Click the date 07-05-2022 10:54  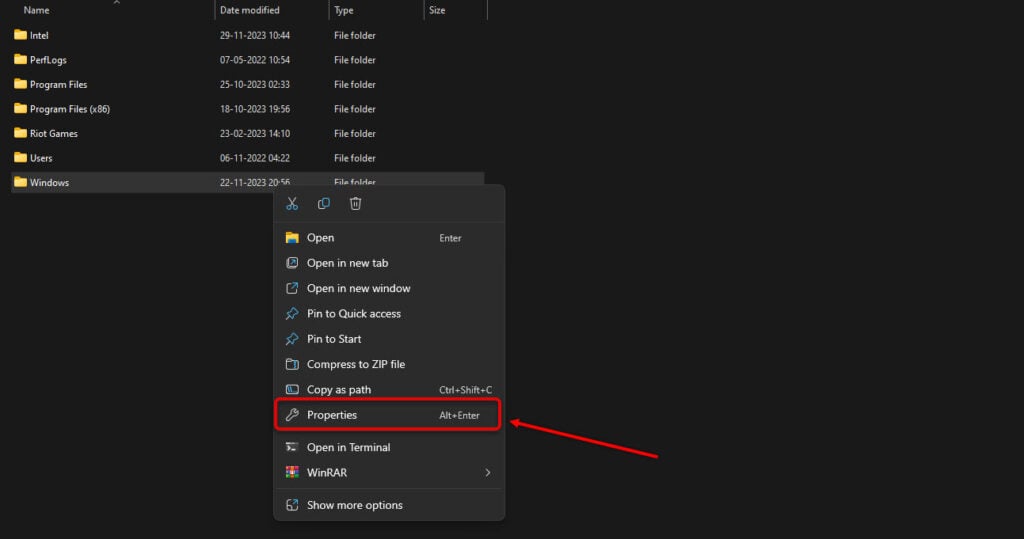point(255,59)
